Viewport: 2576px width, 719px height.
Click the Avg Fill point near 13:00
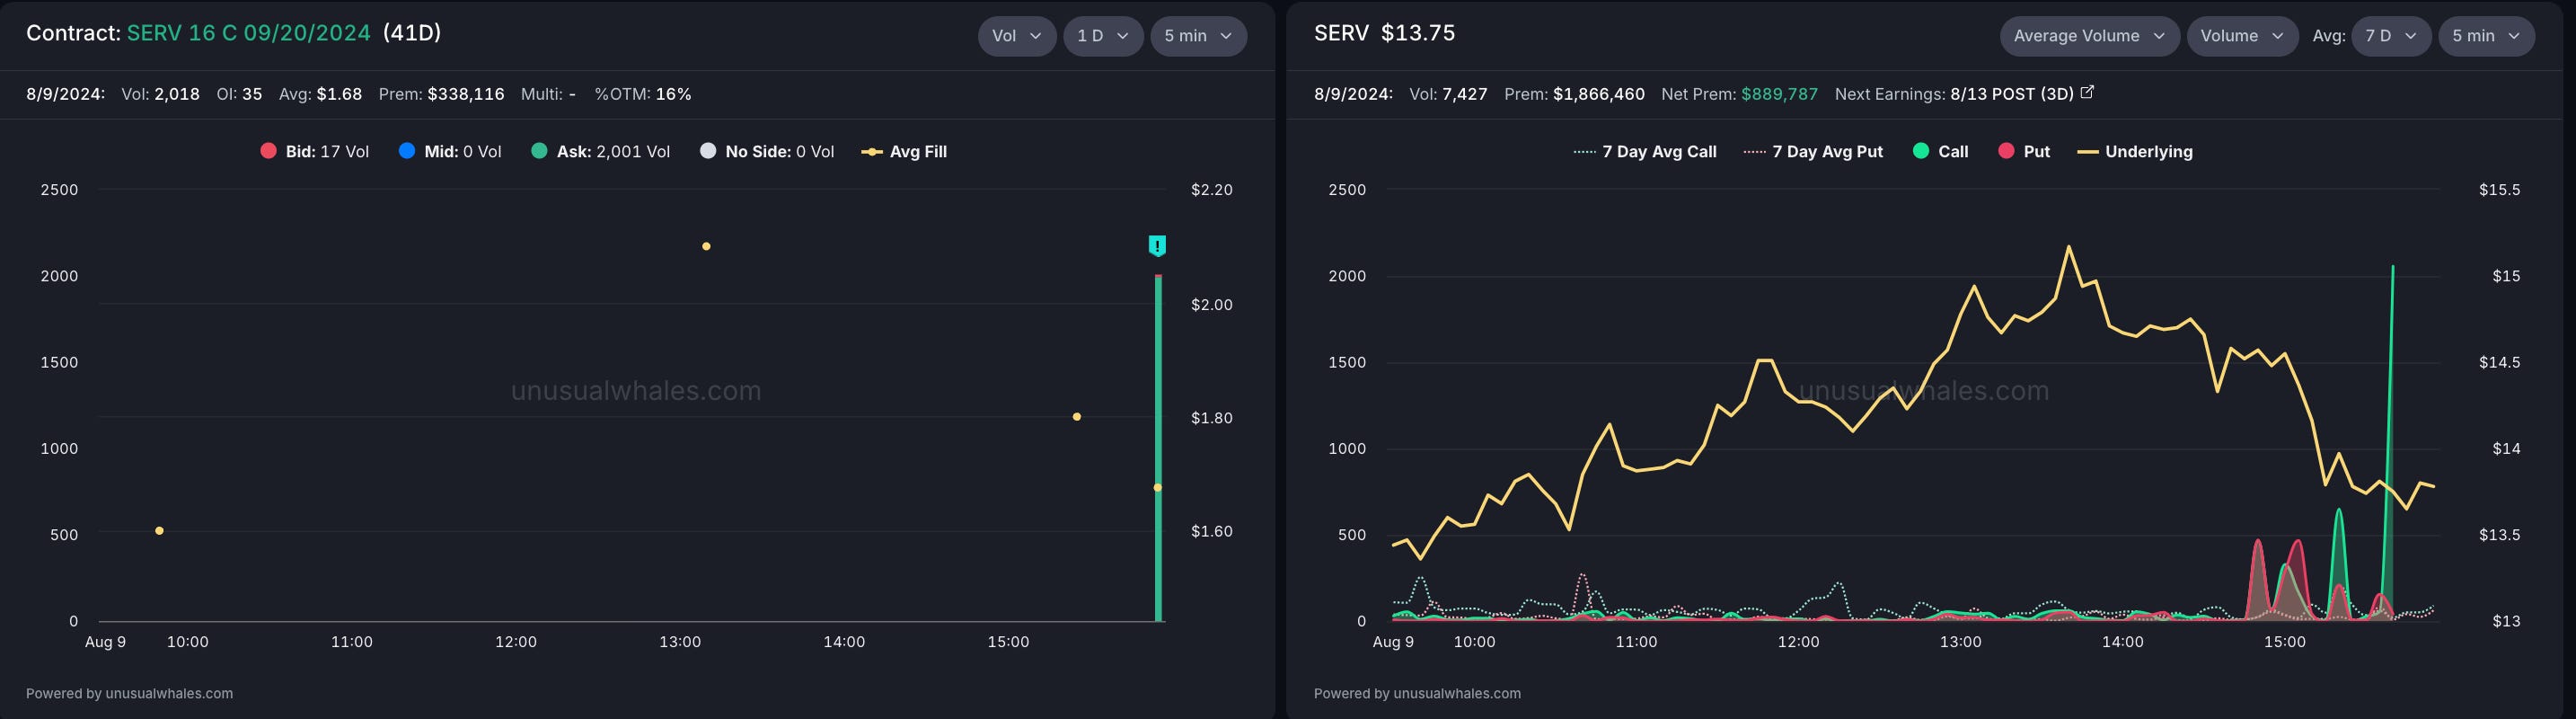pos(706,246)
